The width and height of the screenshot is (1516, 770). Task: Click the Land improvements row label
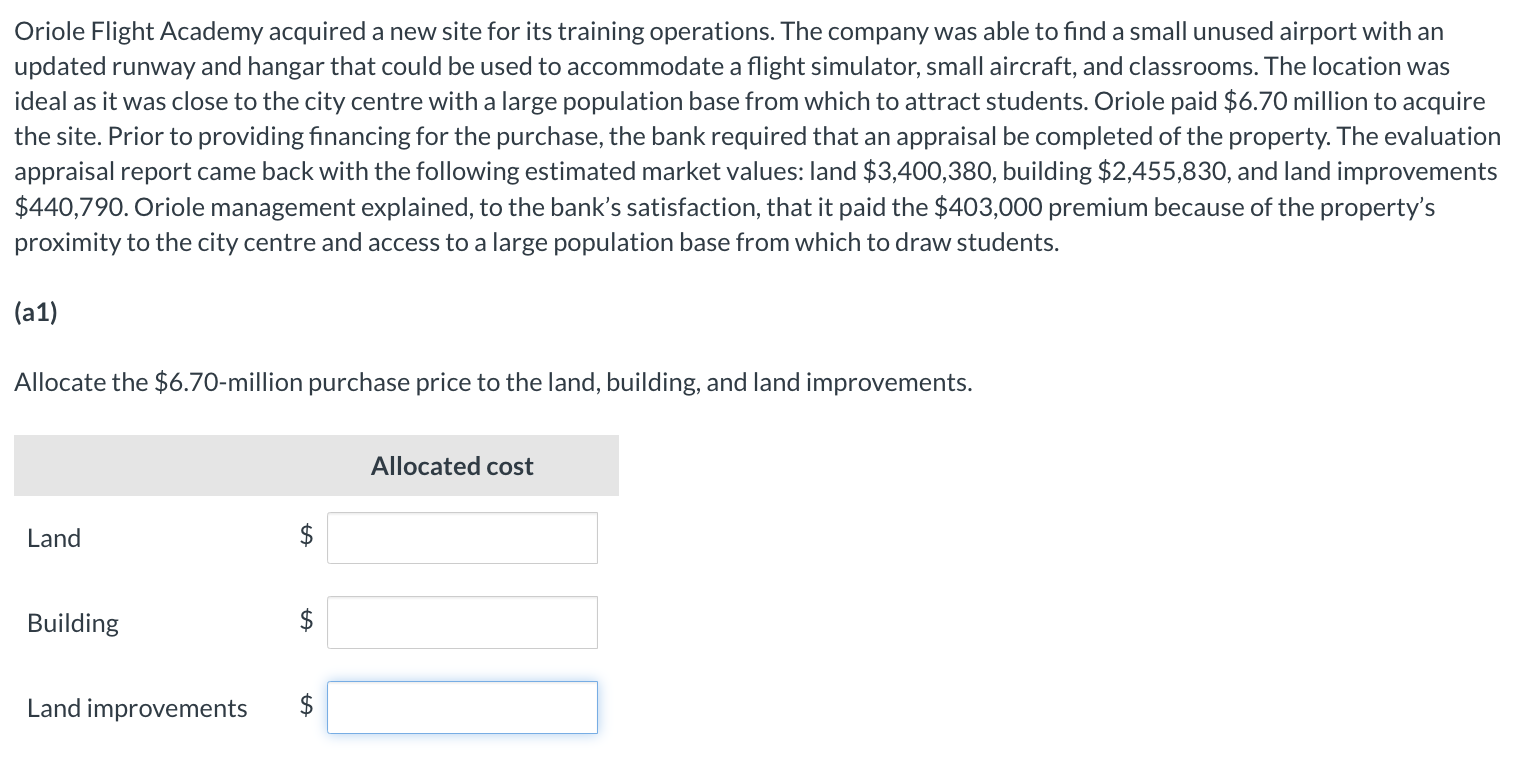[x=137, y=708]
